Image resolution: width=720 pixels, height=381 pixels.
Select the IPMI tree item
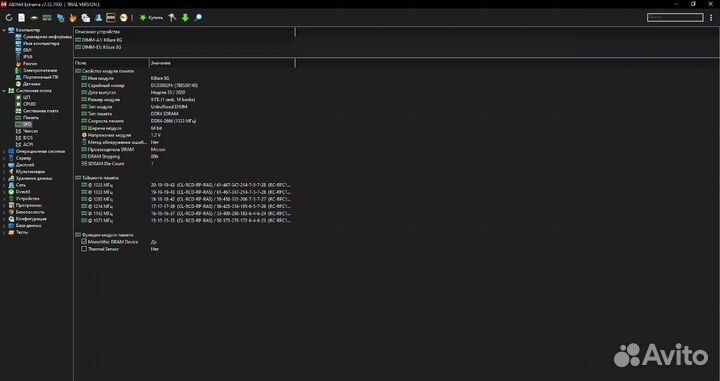coord(28,57)
